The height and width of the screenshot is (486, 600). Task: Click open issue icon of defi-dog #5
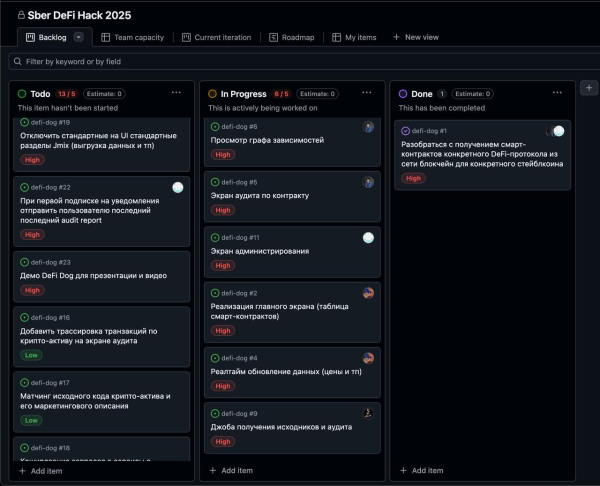[x=215, y=182]
